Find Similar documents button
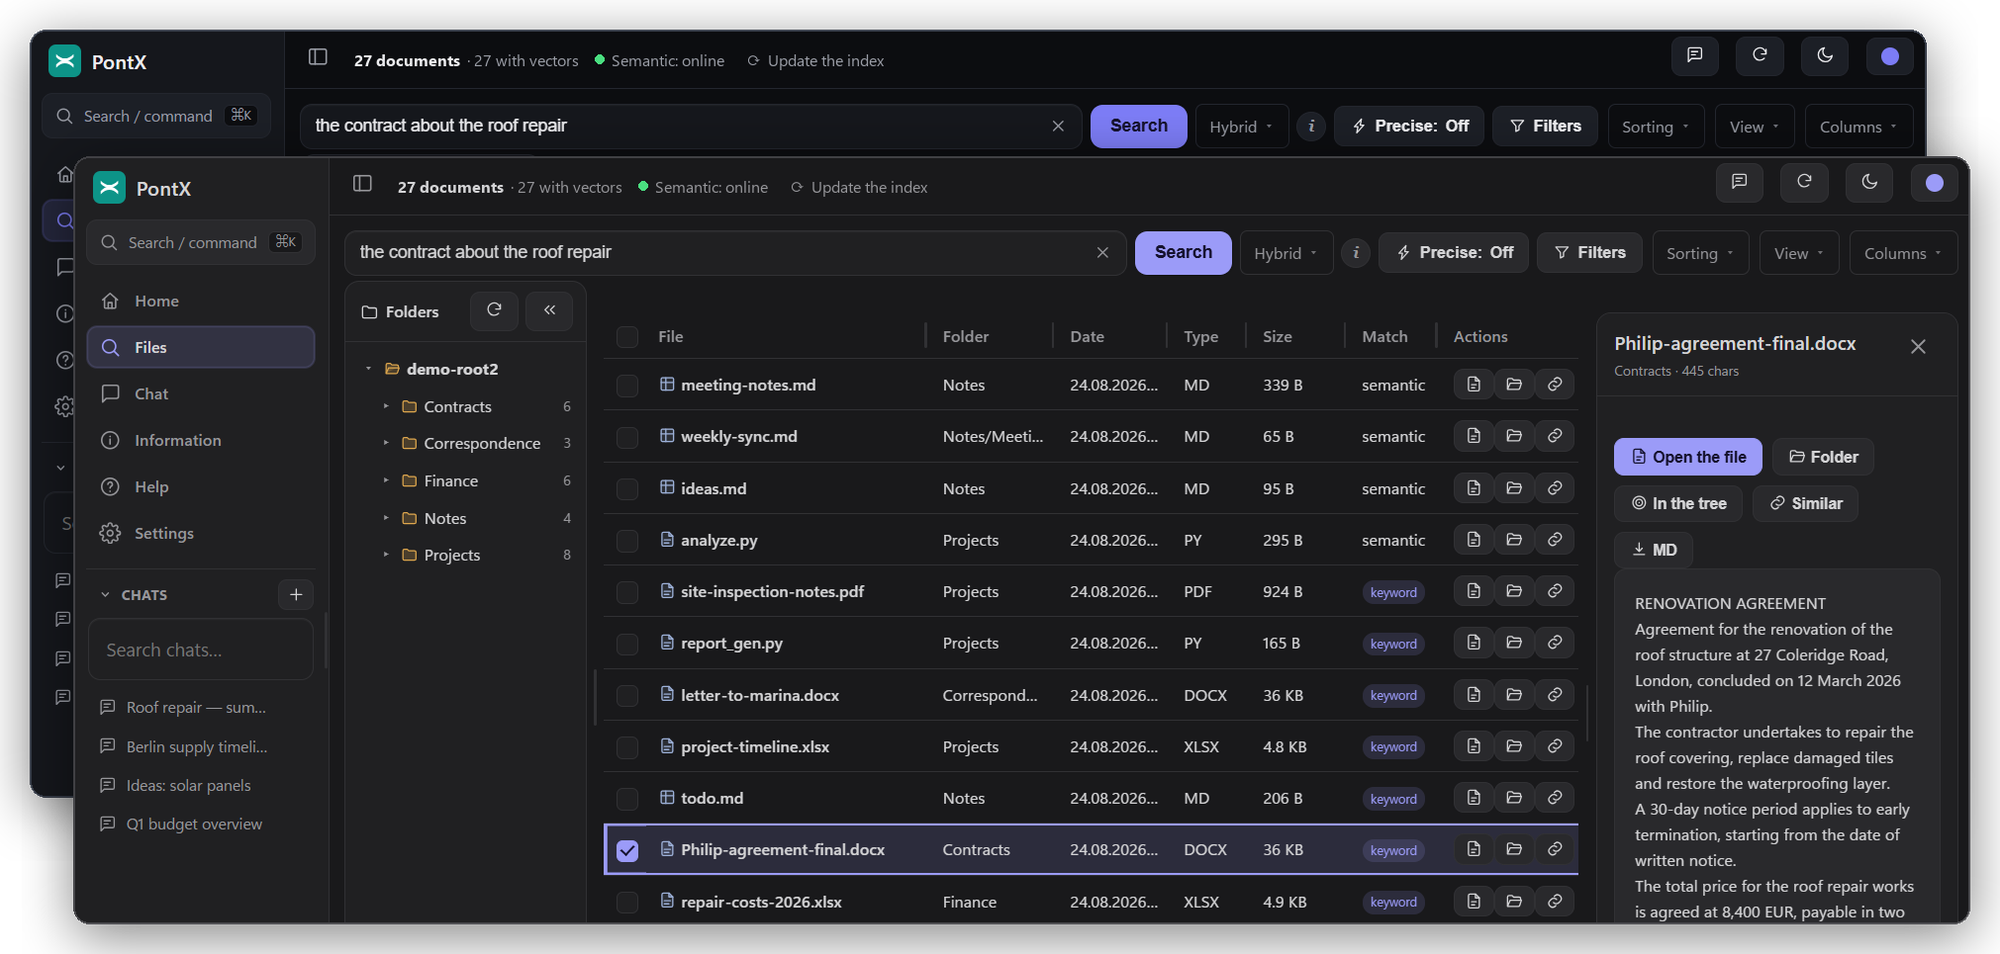 (x=1806, y=503)
